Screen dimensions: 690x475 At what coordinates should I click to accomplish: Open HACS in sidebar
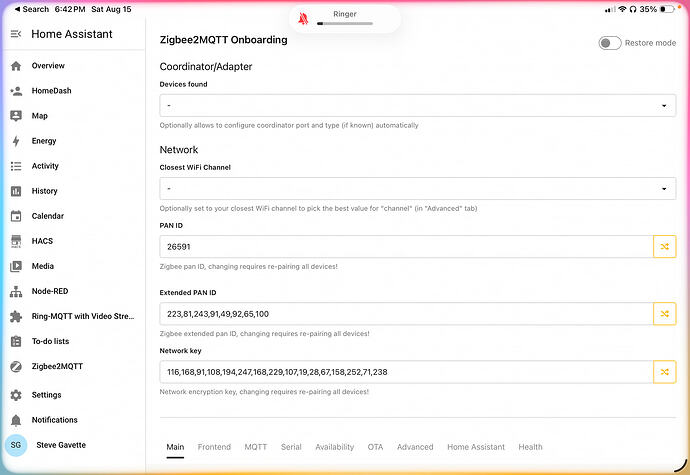point(42,241)
